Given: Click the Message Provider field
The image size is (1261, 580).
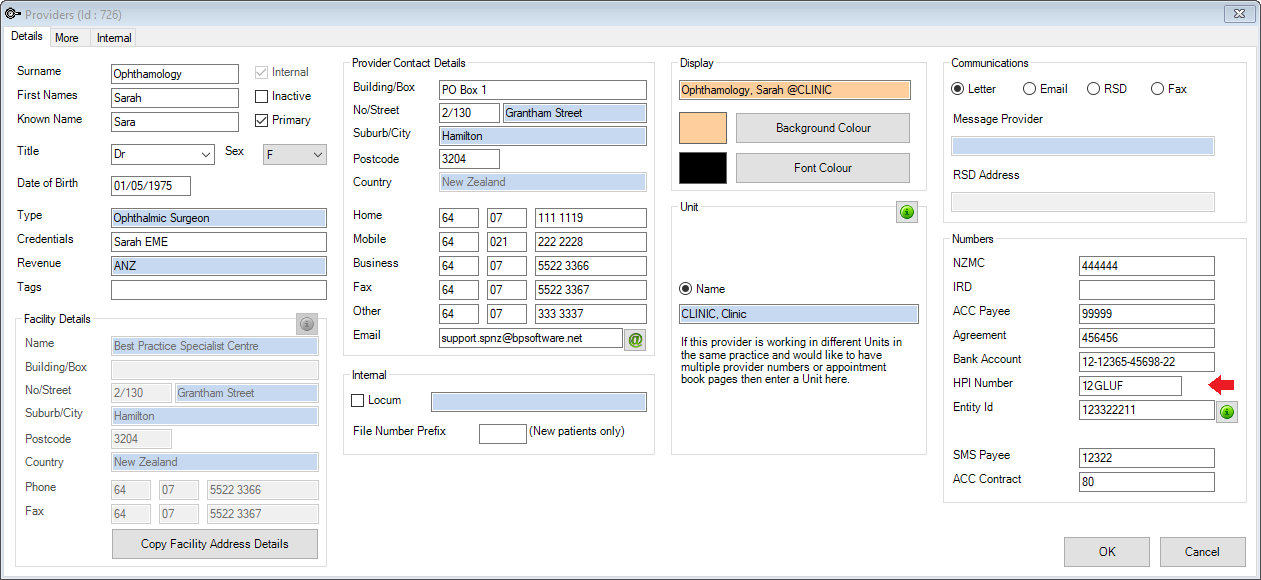Looking at the screenshot, I should tap(1083, 146).
